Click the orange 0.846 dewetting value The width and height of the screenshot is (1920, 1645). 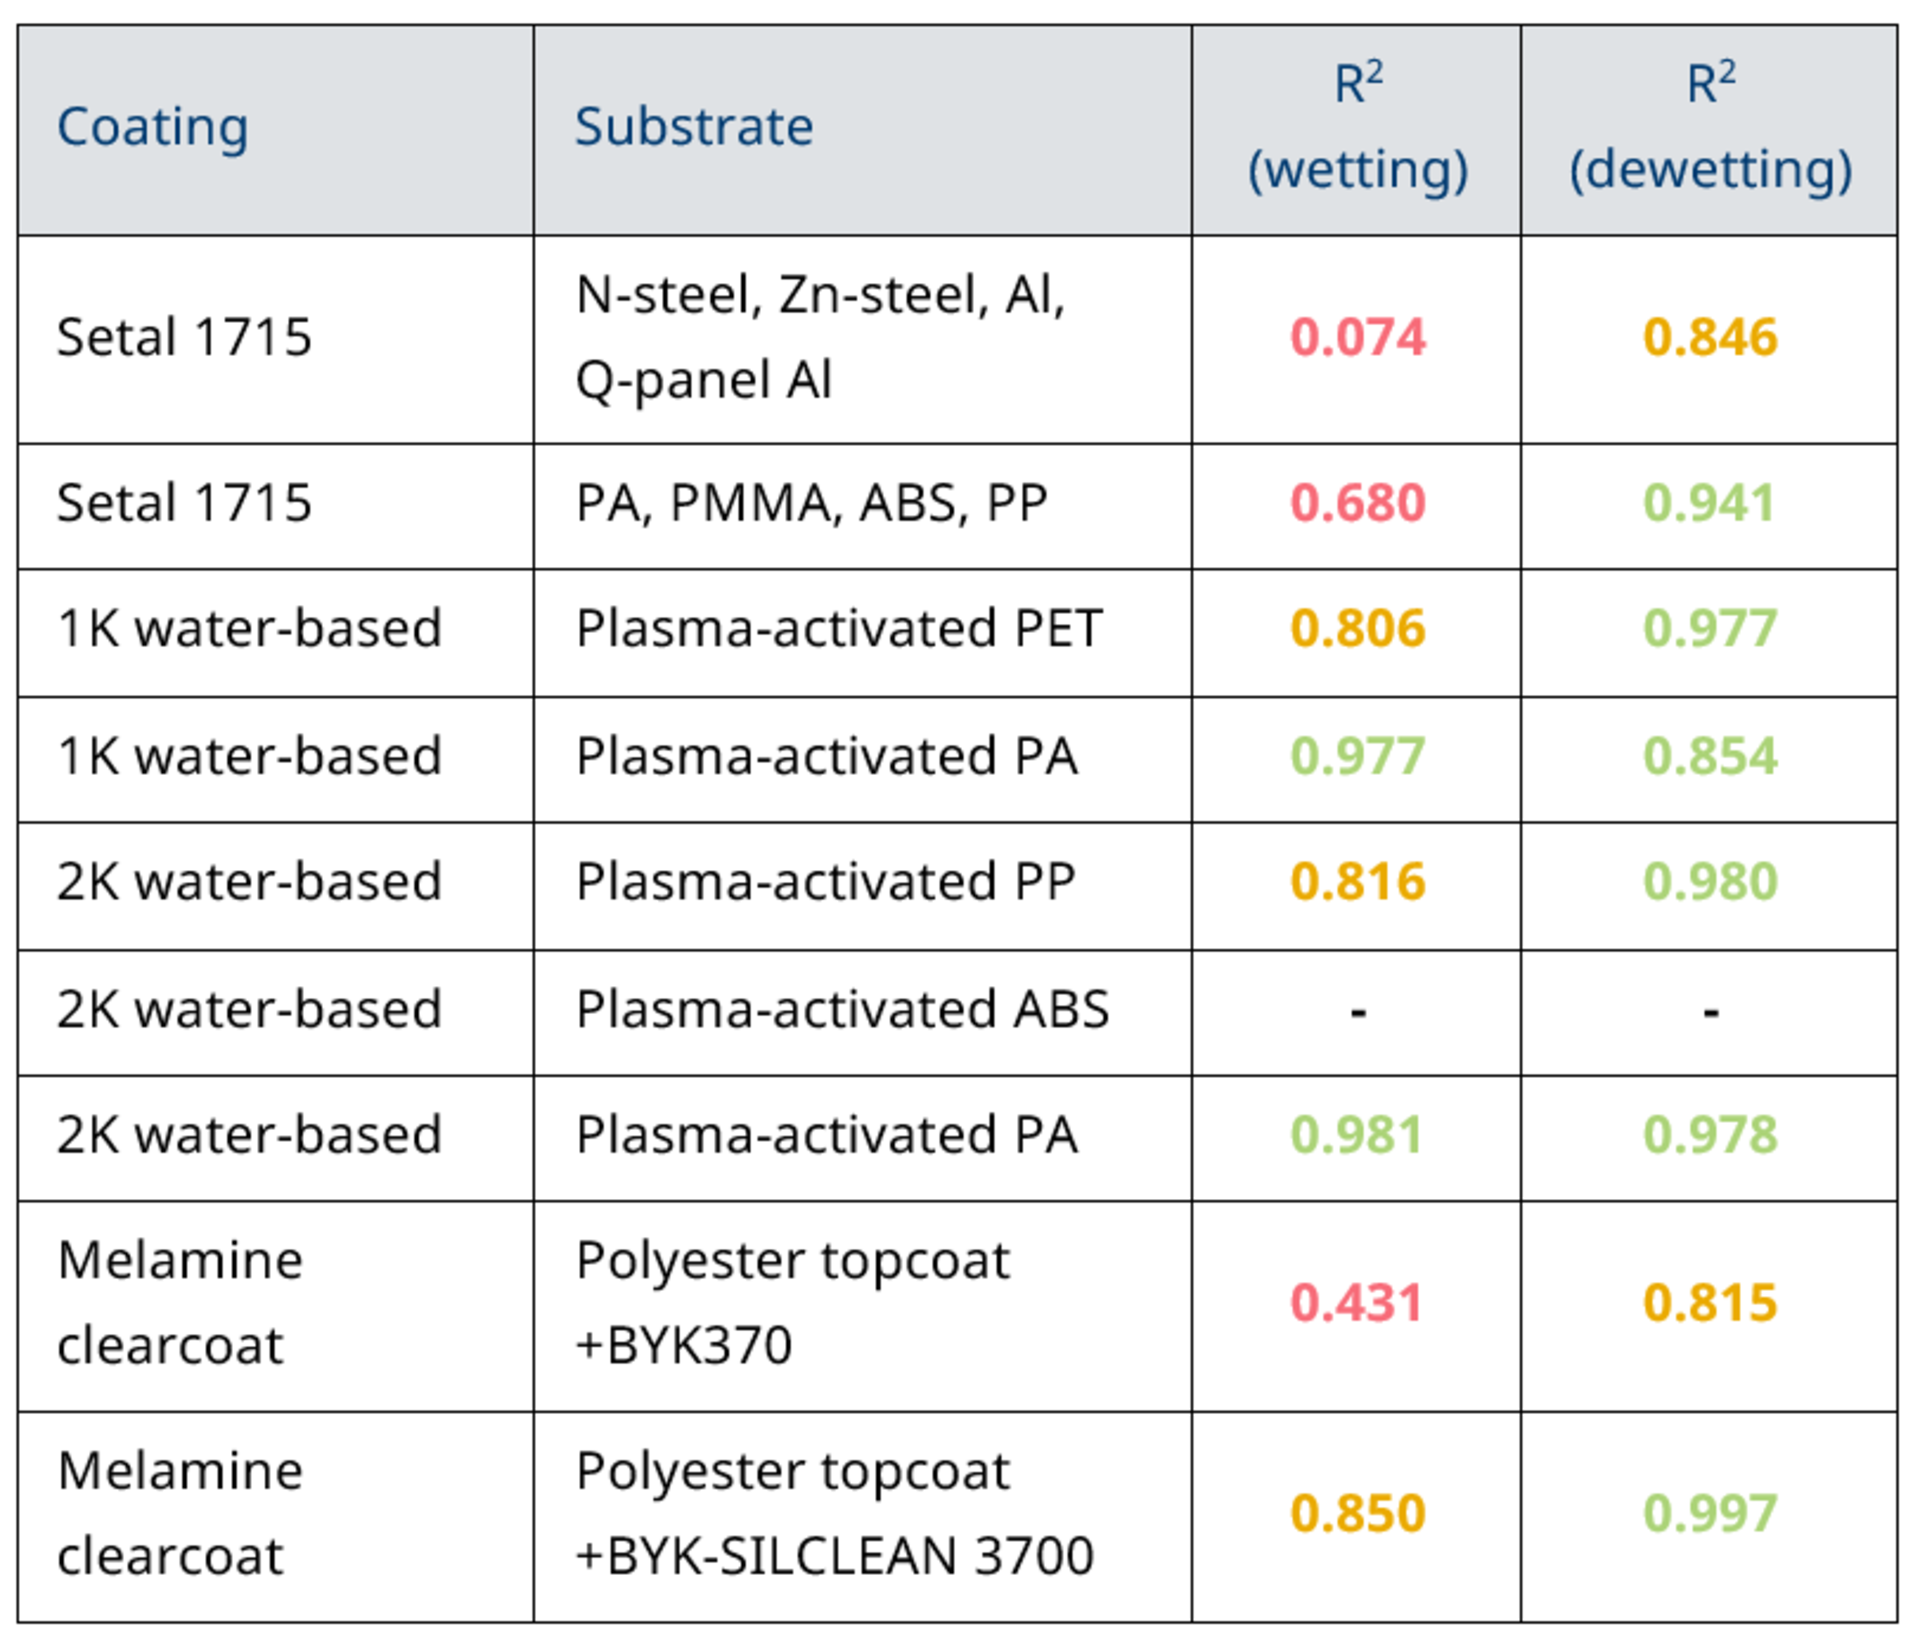[x=1710, y=337]
